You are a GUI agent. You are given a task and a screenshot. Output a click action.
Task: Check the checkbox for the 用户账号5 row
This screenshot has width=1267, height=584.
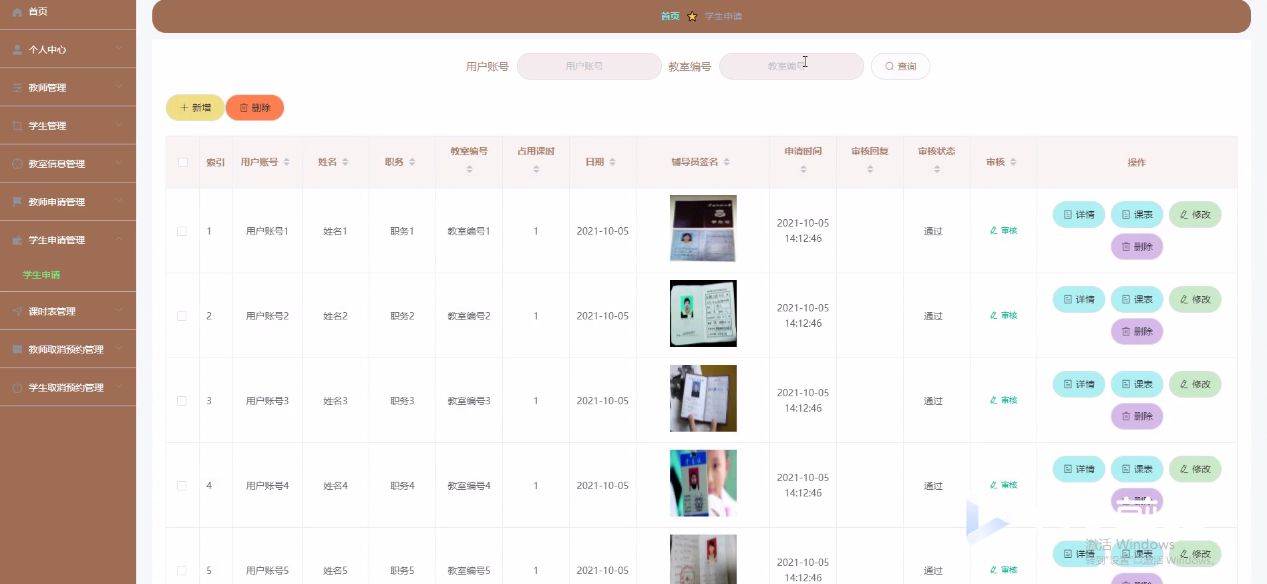[182, 570]
